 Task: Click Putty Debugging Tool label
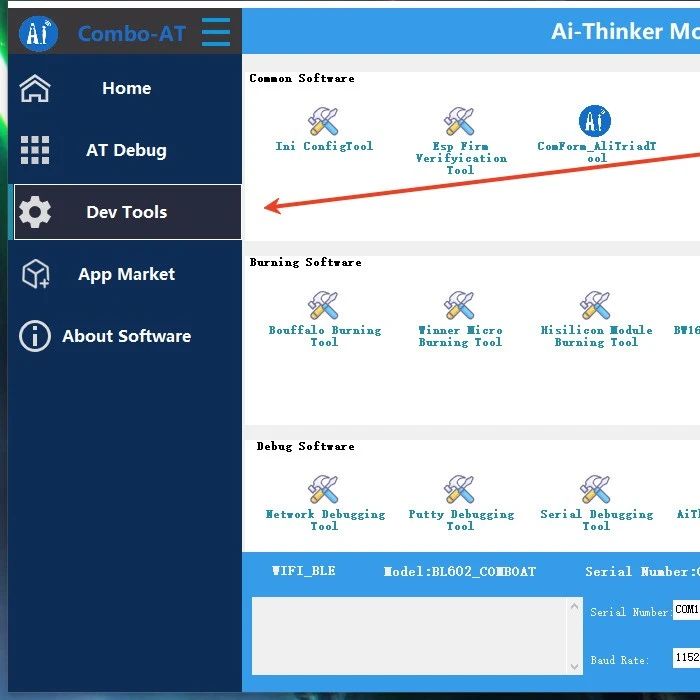point(461,520)
